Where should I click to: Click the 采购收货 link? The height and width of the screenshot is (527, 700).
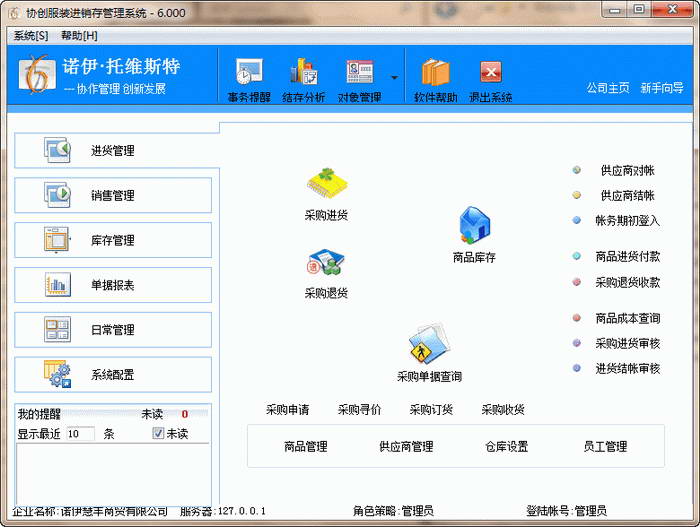tap(503, 410)
